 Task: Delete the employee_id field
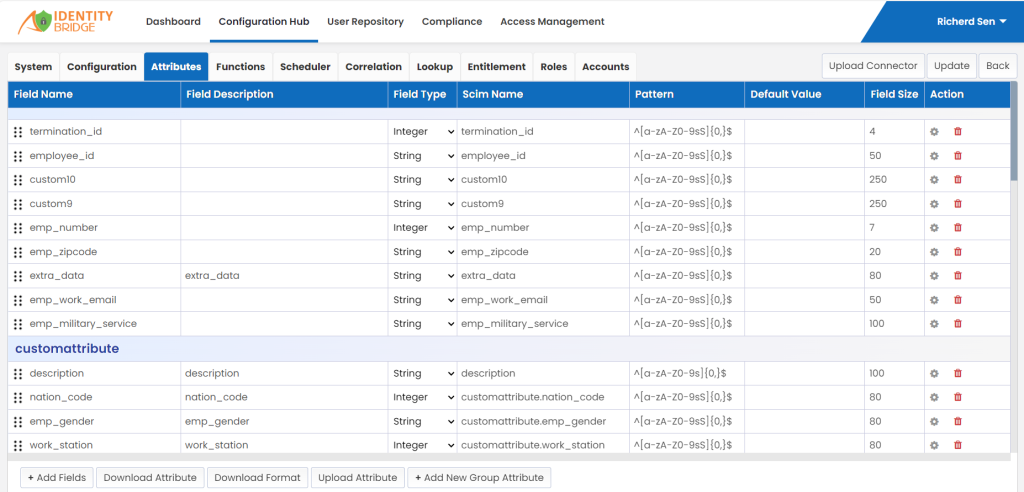(x=958, y=156)
